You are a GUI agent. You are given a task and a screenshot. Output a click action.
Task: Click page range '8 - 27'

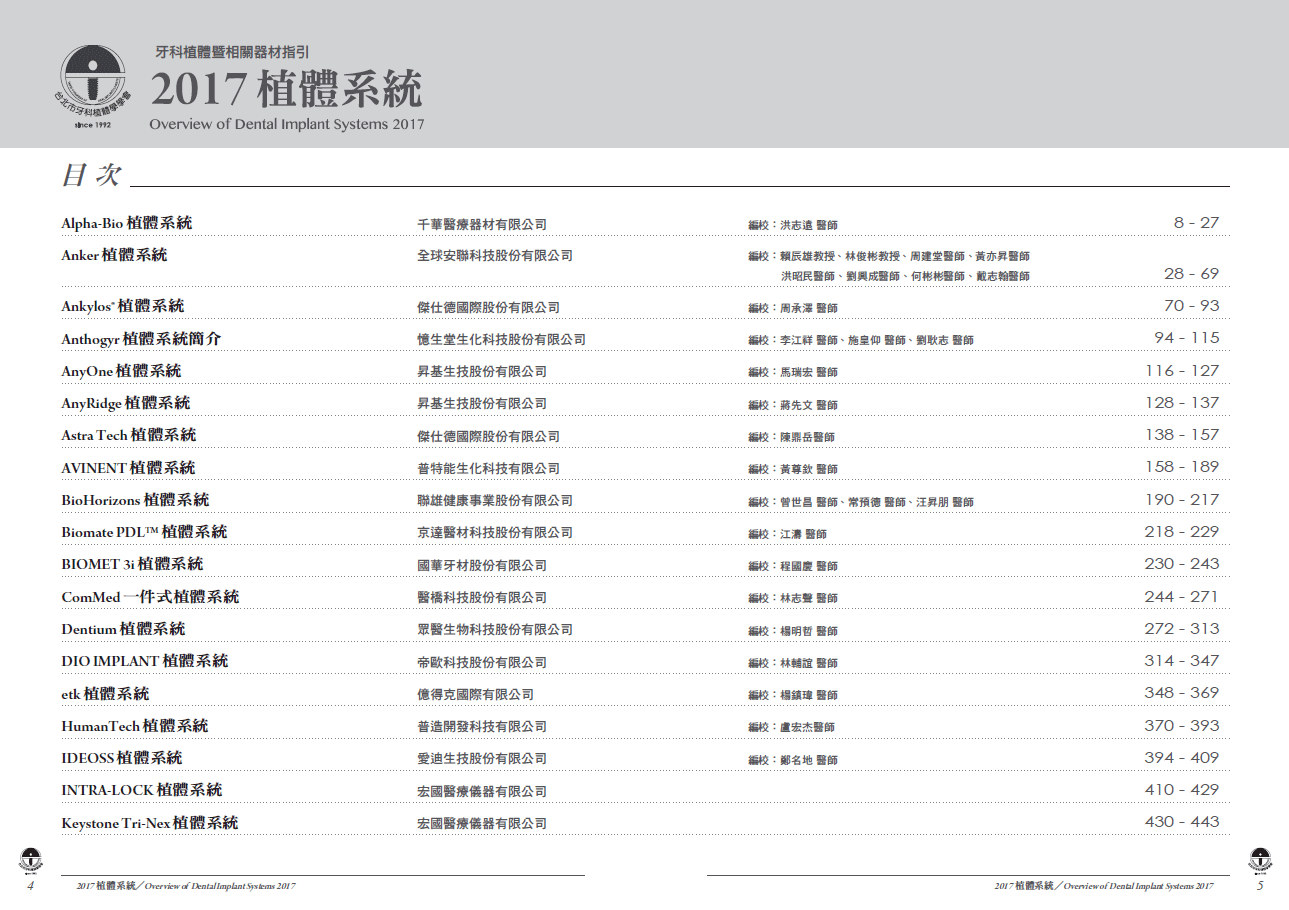1196,223
